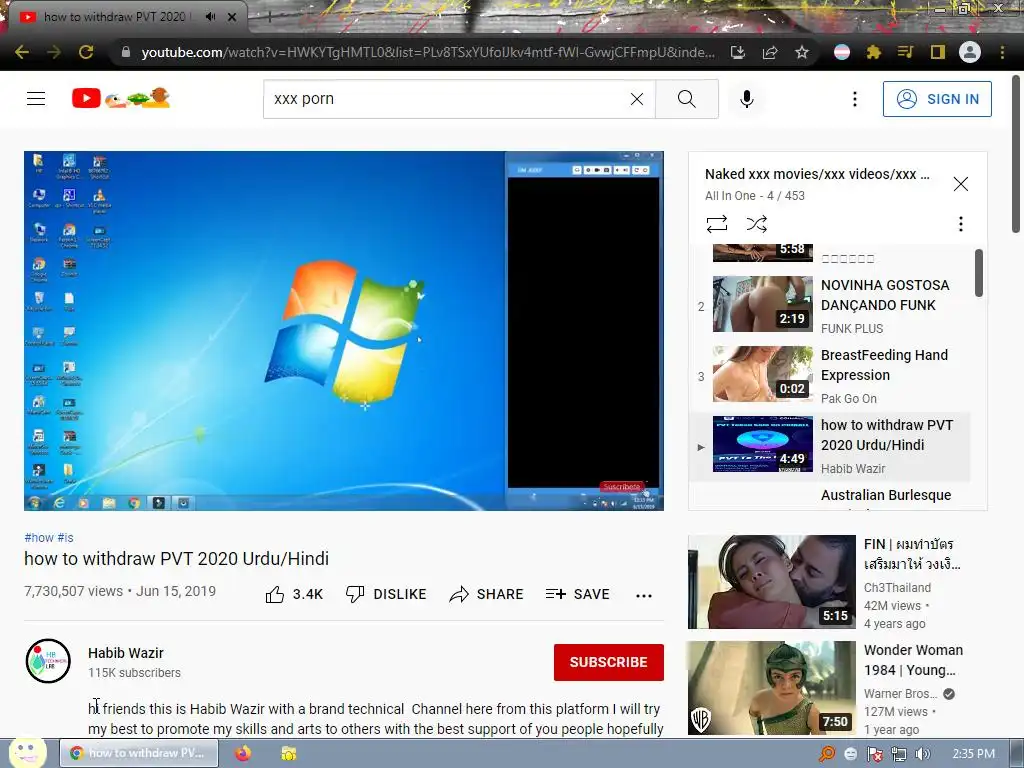
Task: Start voice search with the microphone
Action: [x=747, y=99]
